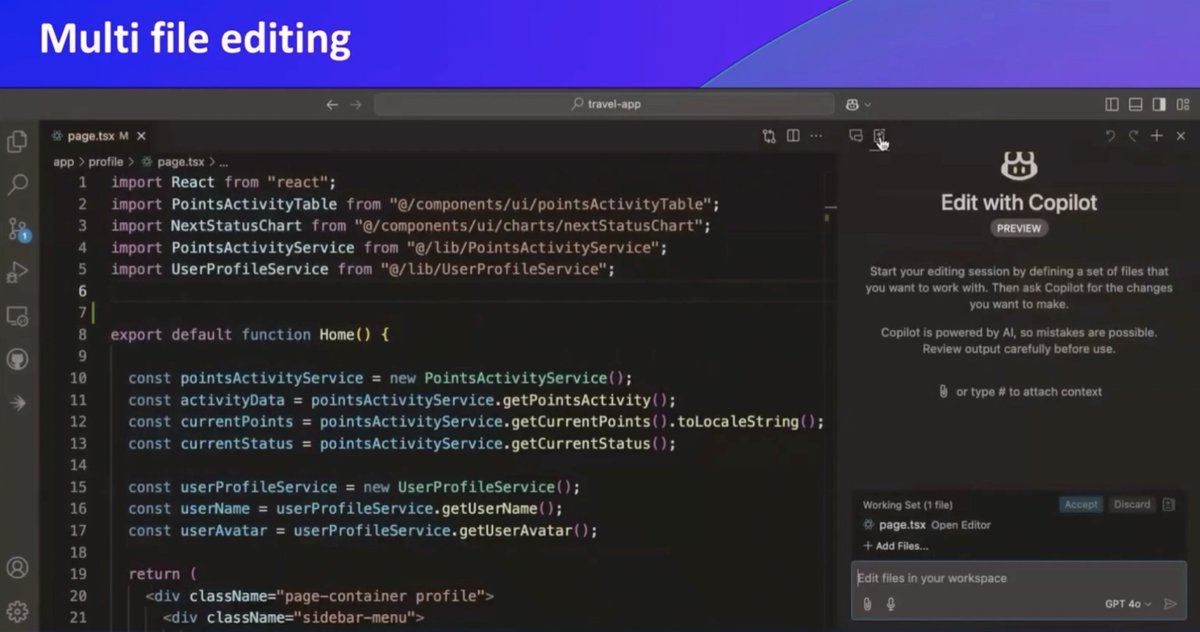Open the Explorer view in activity bar

pyautogui.click(x=17, y=142)
